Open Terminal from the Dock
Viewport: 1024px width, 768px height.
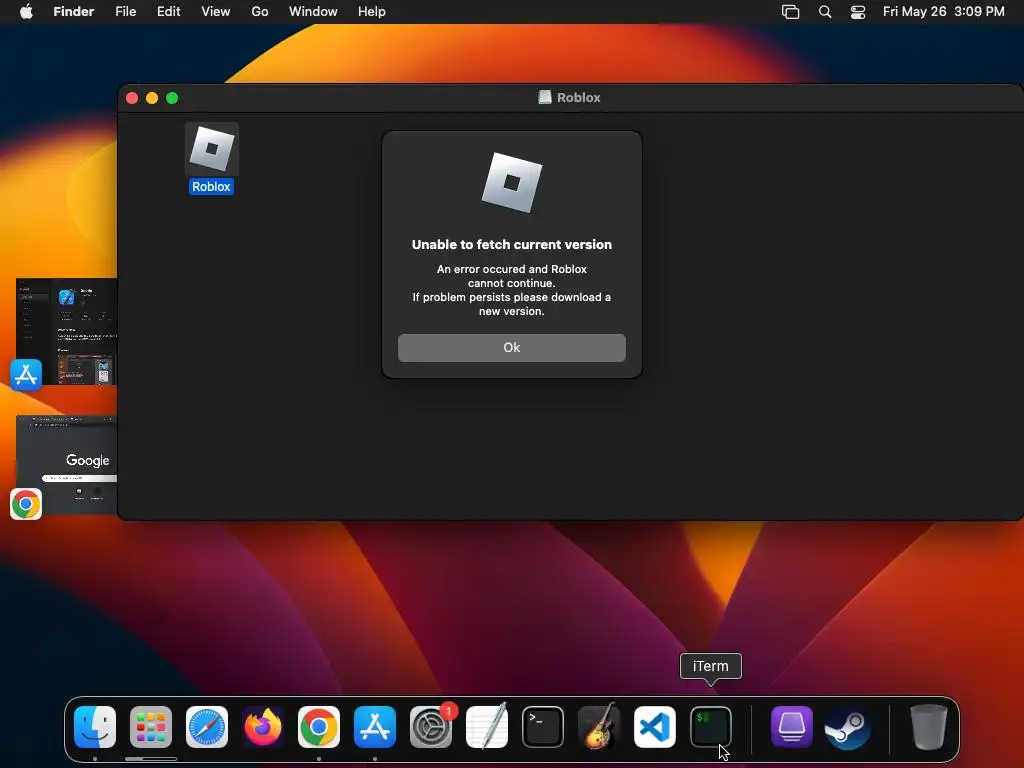(543, 727)
